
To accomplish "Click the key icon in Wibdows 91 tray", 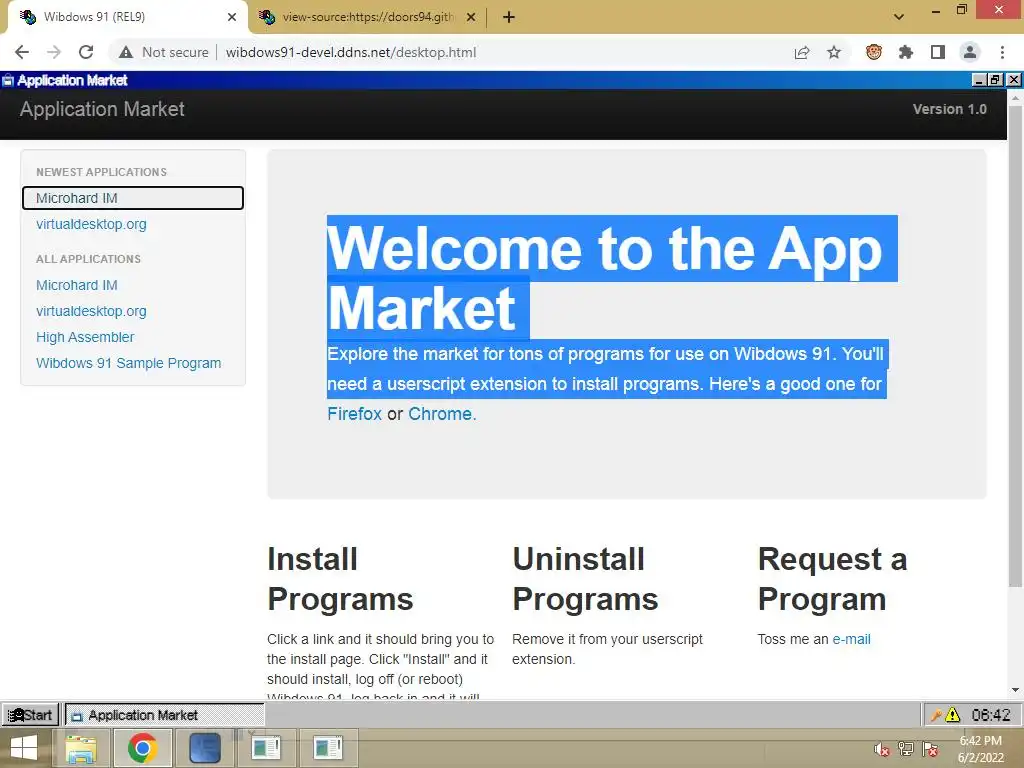I will [x=936, y=715].
